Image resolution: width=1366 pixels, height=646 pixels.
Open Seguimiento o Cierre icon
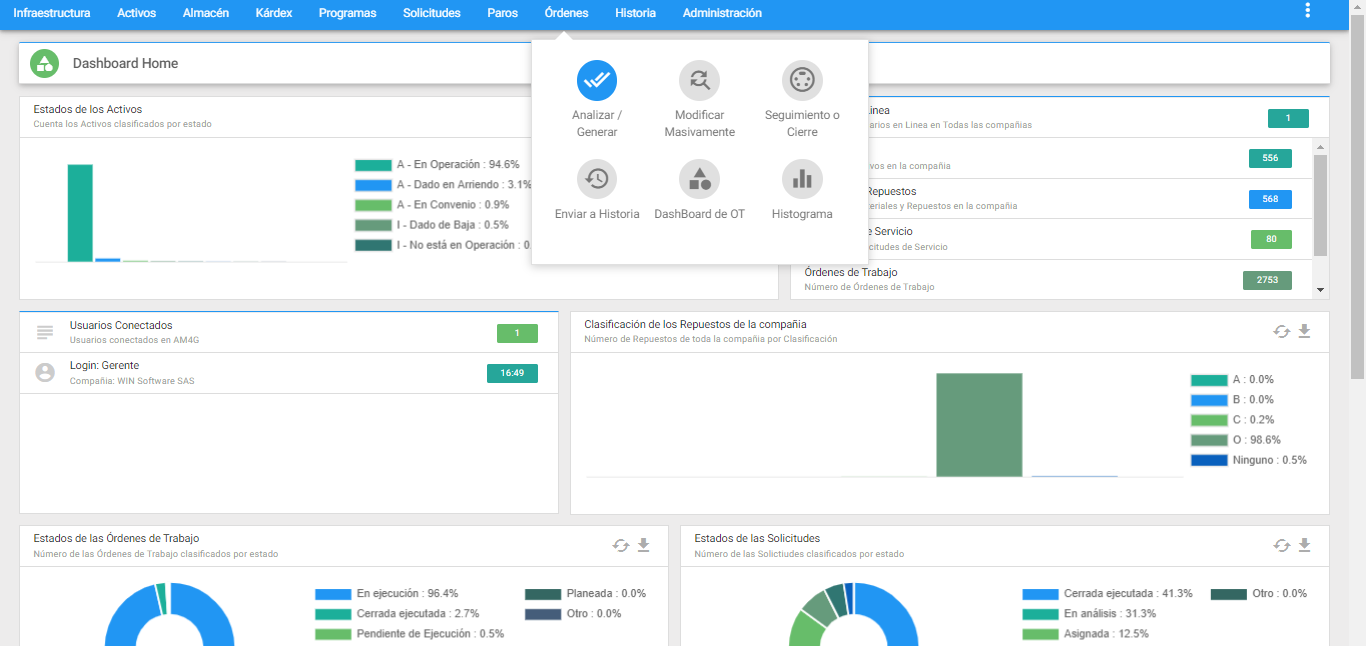click(x=802, y=80)
